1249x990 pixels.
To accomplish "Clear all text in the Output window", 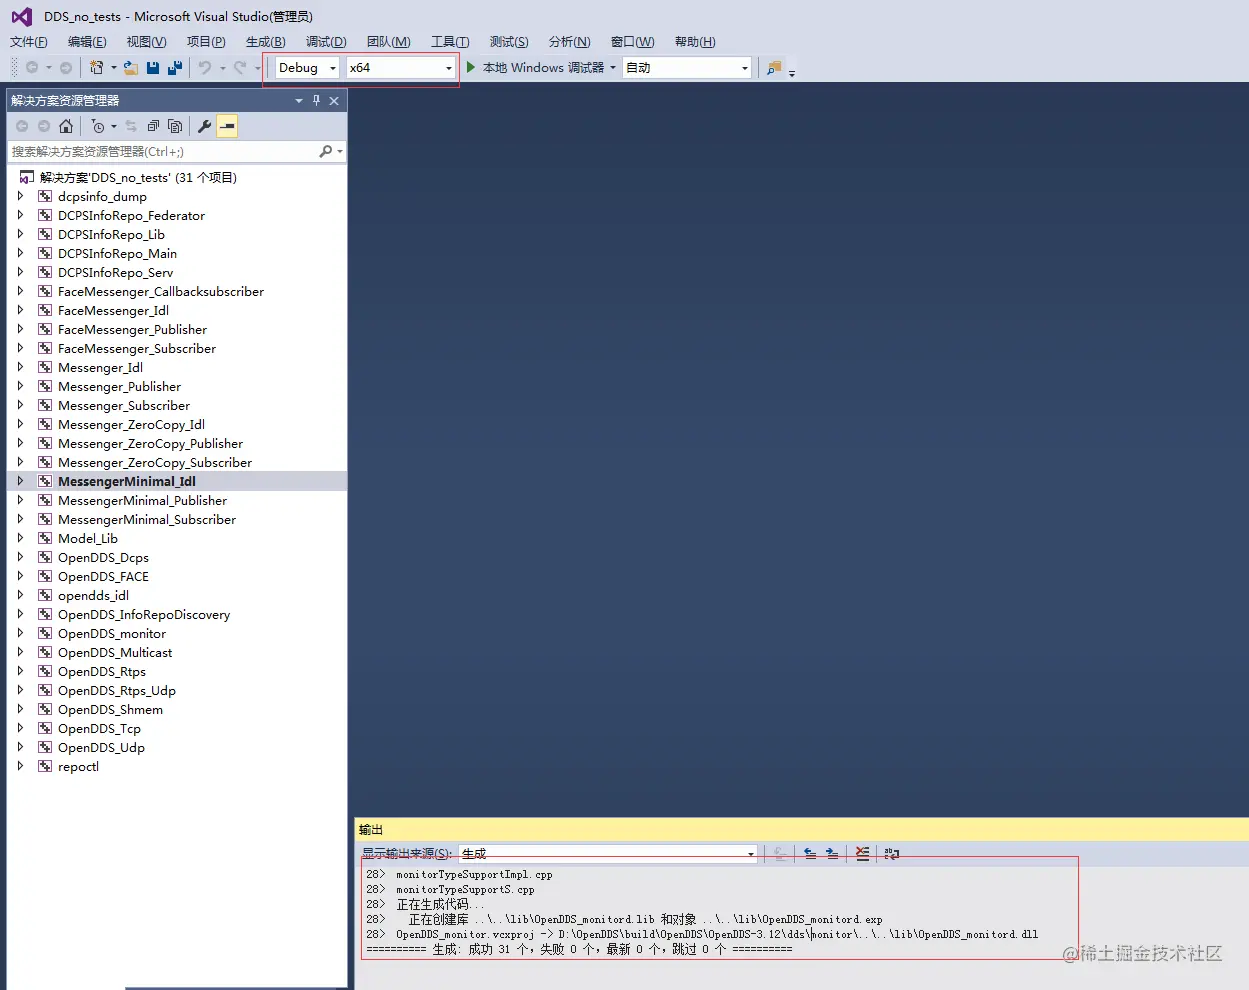I will pos(862,853).
